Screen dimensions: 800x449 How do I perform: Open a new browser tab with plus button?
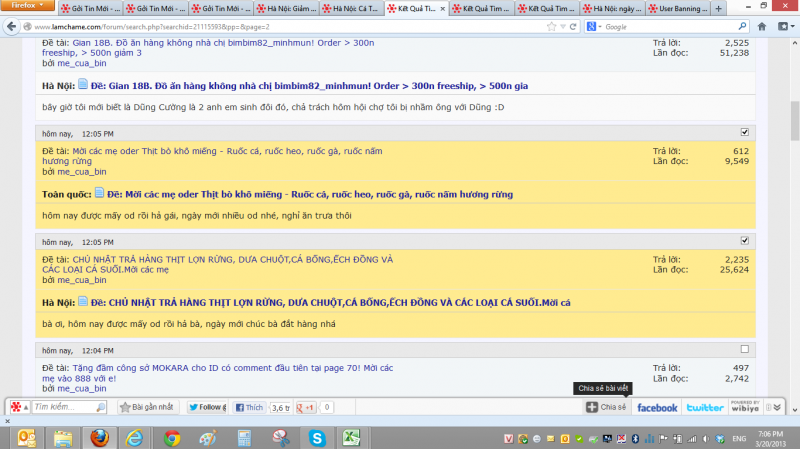718,8
